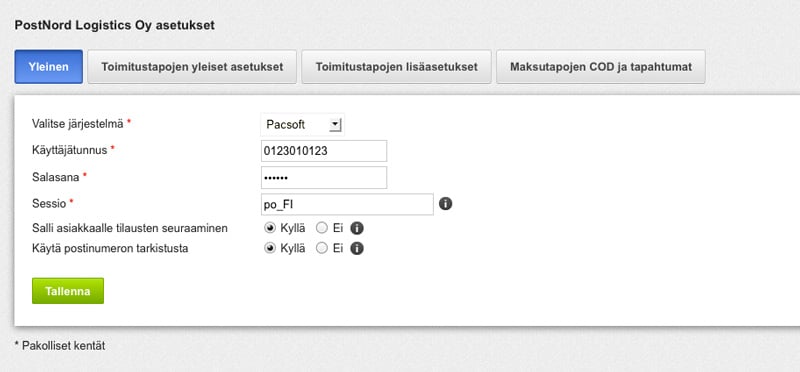Open the Valitse järjestelmä Pacsoft dropdown
The image size is (800, 372).
coord(303,124)
